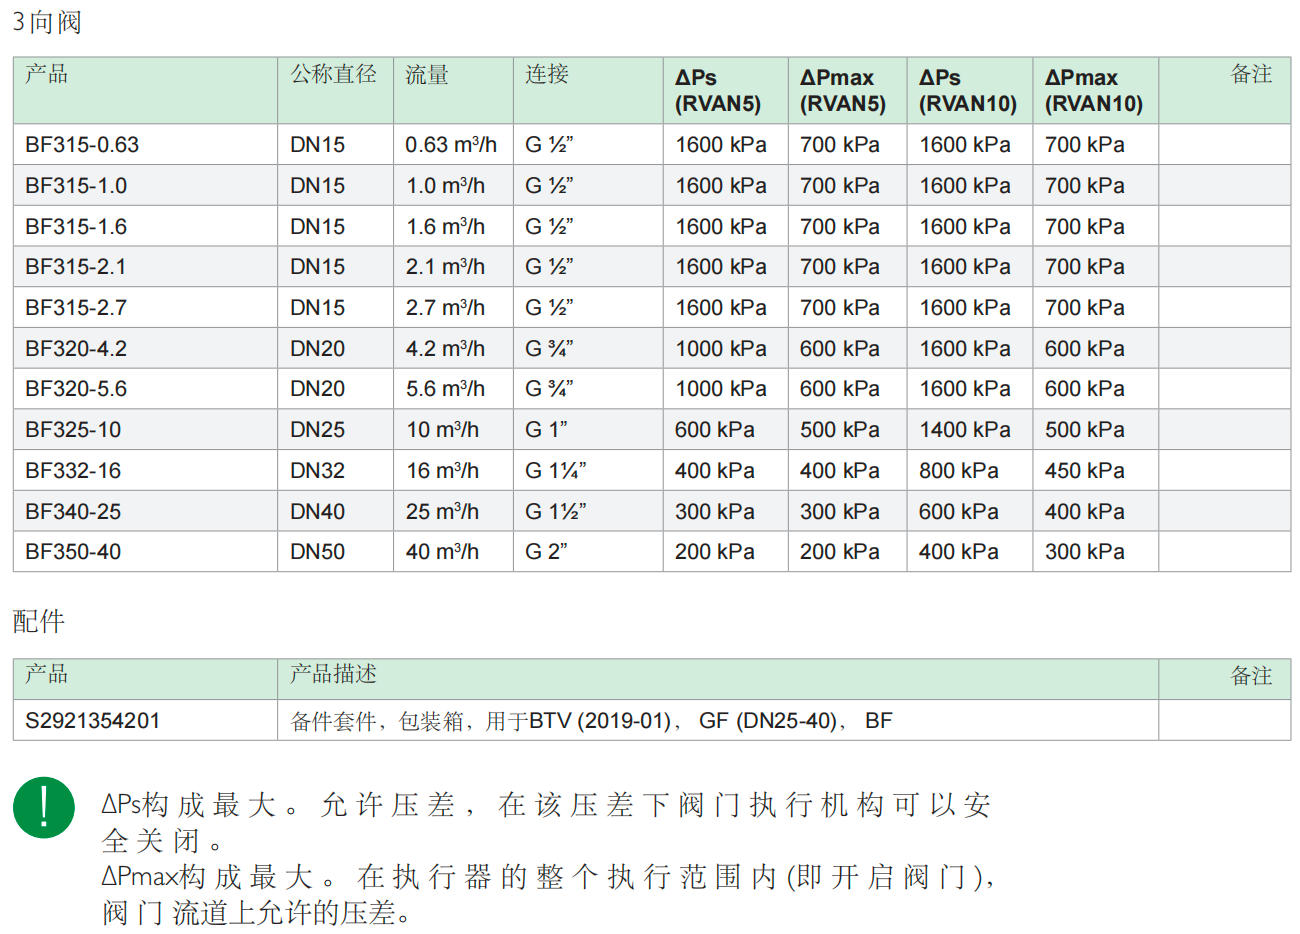
Task: Click the "连接" column header
Action: 547,75
